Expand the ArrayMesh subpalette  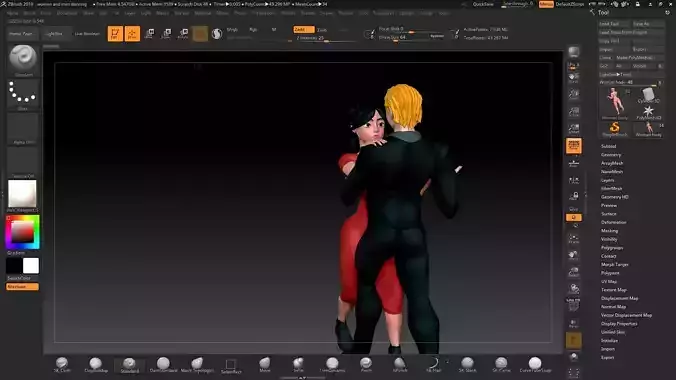612,163
